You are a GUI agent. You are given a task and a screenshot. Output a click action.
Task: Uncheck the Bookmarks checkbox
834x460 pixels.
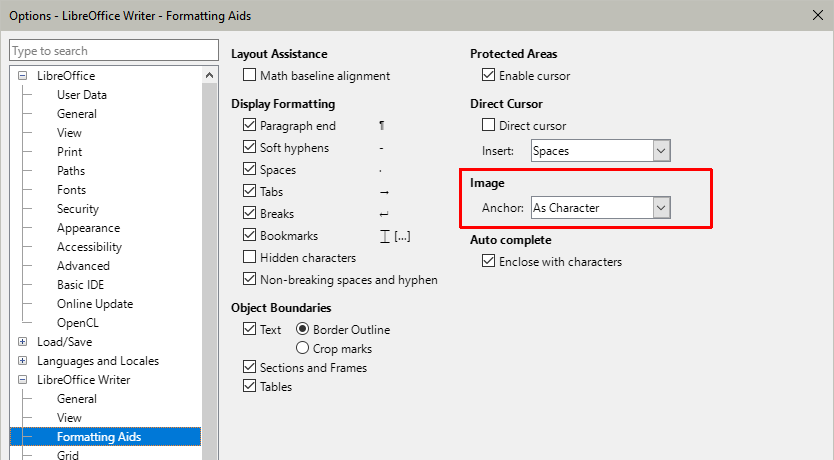(x=250, y=236)
